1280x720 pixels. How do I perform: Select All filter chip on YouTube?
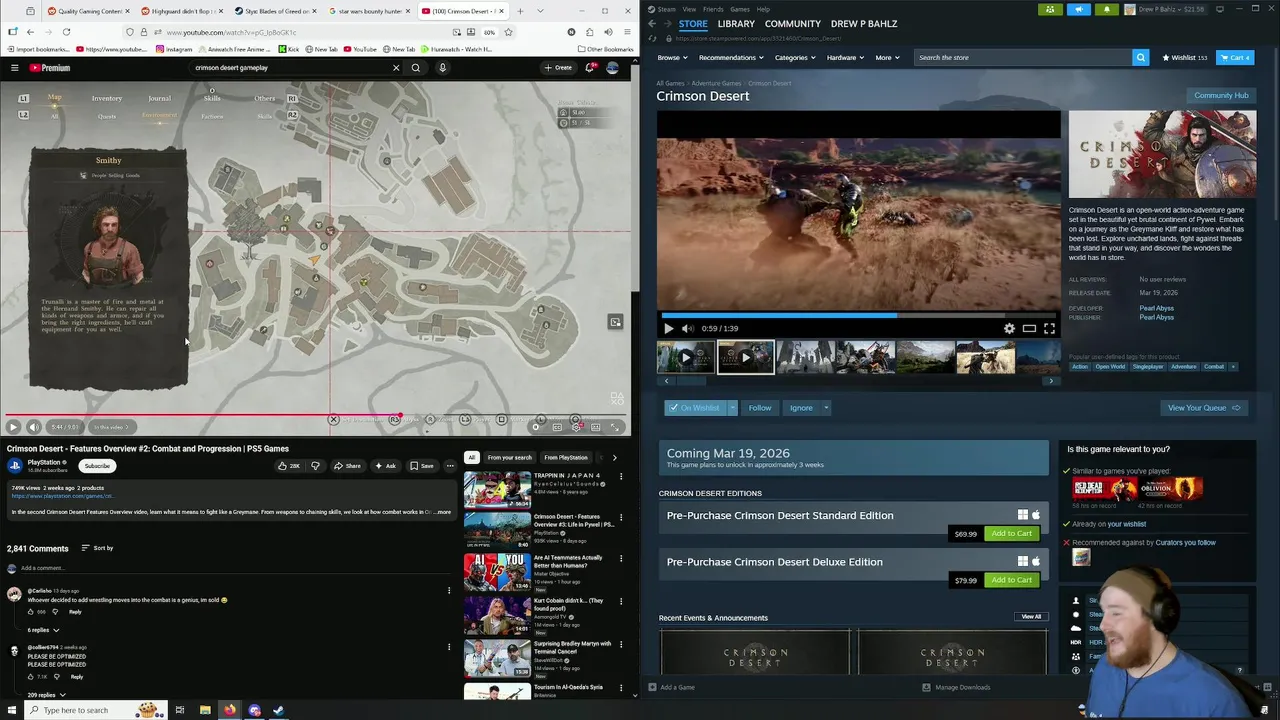[471, 458]
